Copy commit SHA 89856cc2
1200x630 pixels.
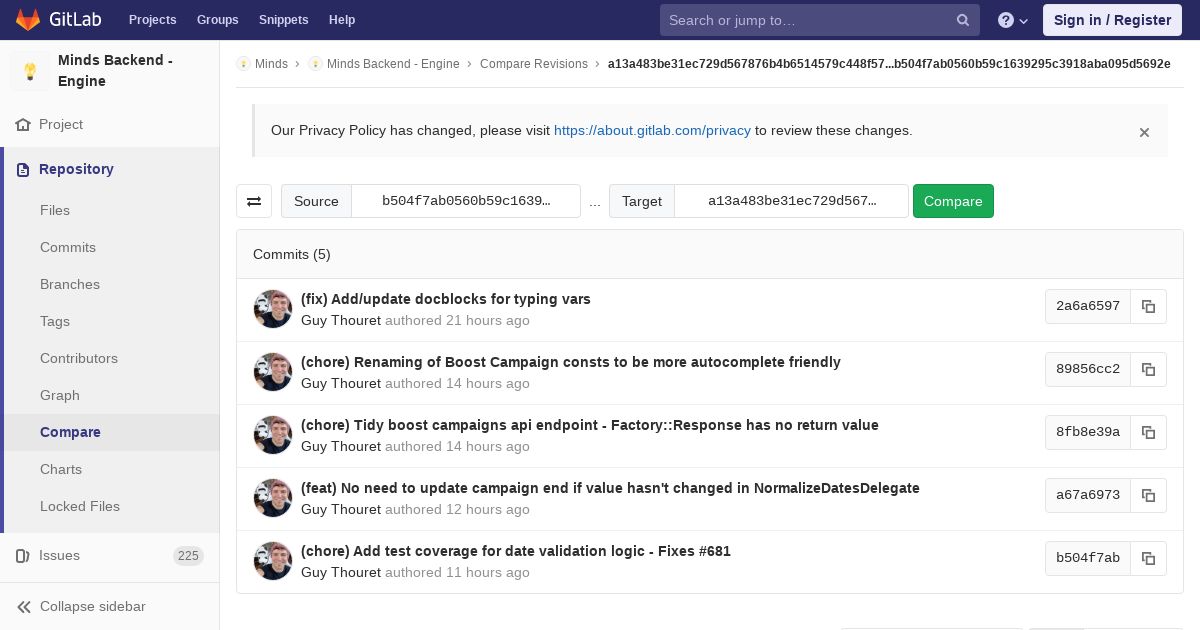tap(1148, 370)
